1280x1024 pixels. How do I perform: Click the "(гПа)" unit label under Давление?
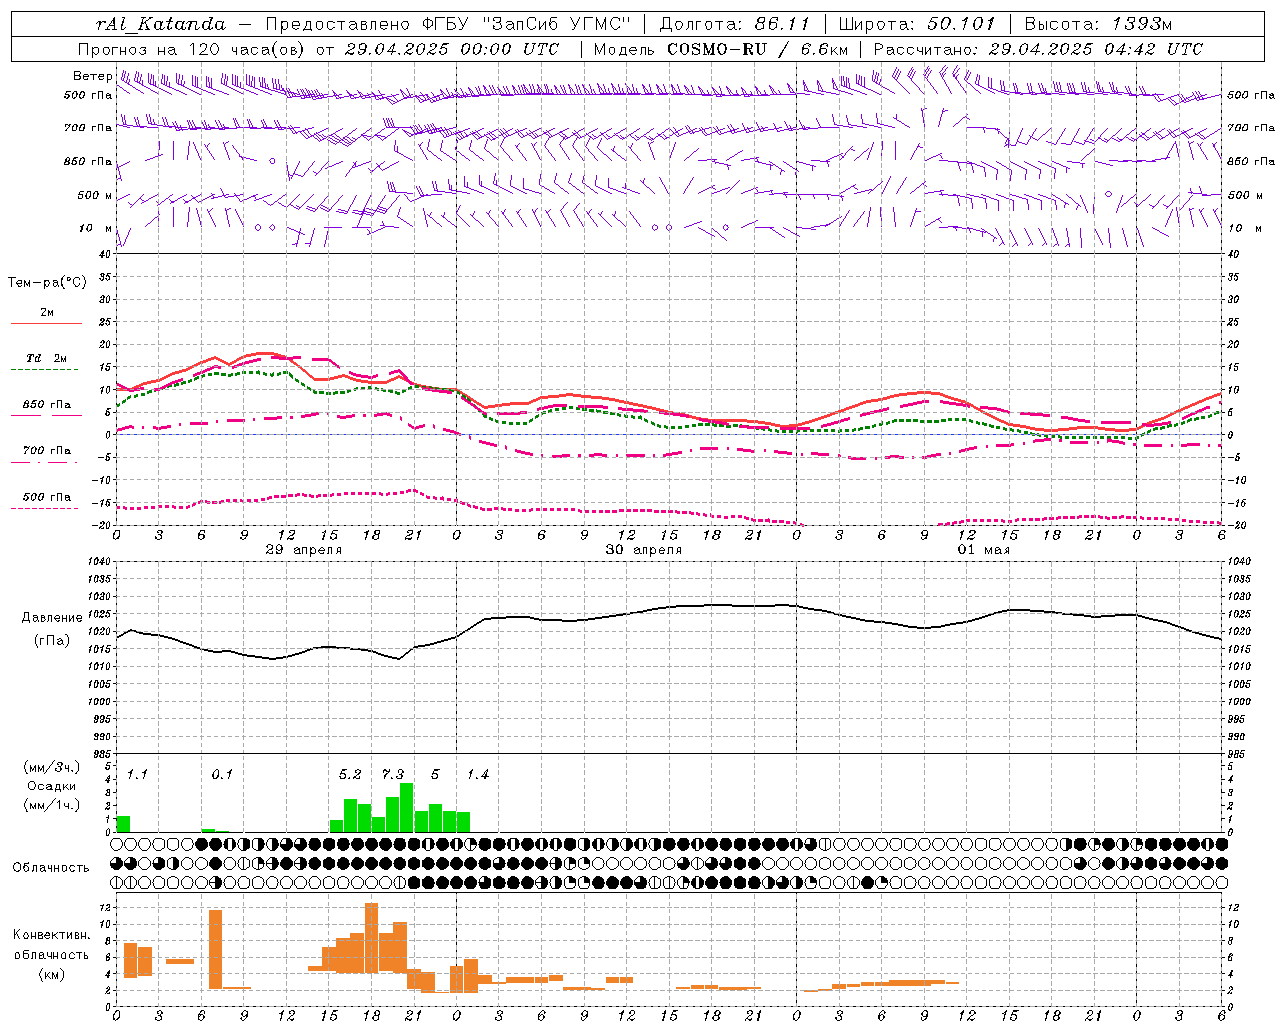click(52, 641)
